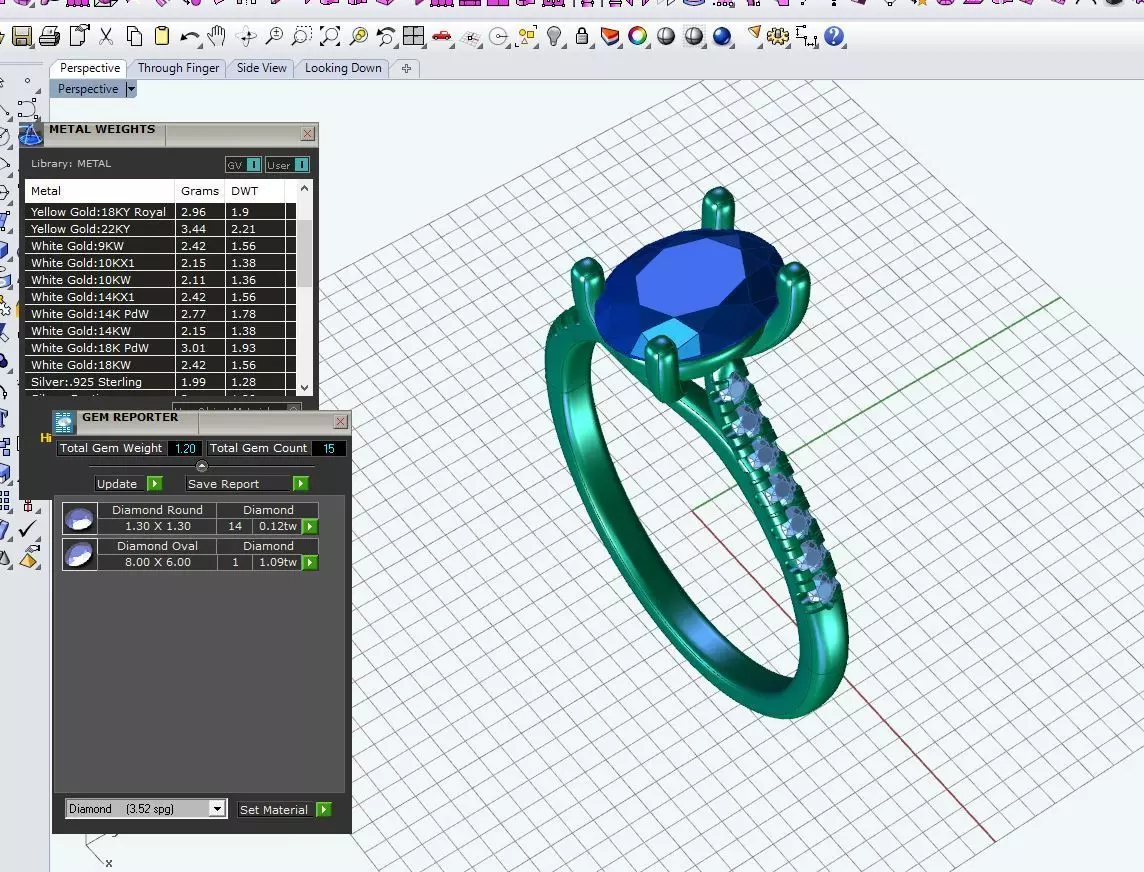Screen dimensions: 1144x872
Task: Toggle the GV library switch
Action: click(253, 165)
